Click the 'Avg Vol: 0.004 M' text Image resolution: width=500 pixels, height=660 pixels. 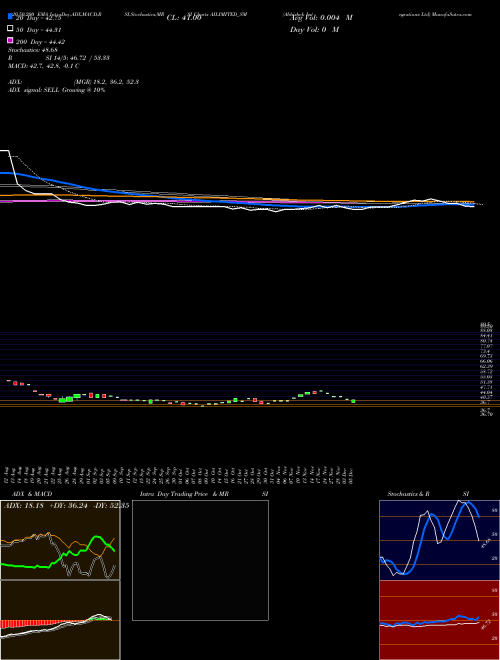[x=321, y=18]
